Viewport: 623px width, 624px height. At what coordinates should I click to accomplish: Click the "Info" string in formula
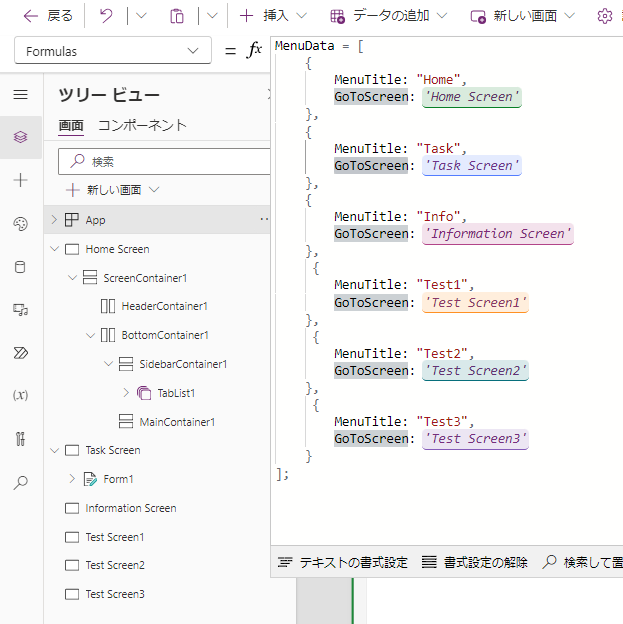point(438,216)
